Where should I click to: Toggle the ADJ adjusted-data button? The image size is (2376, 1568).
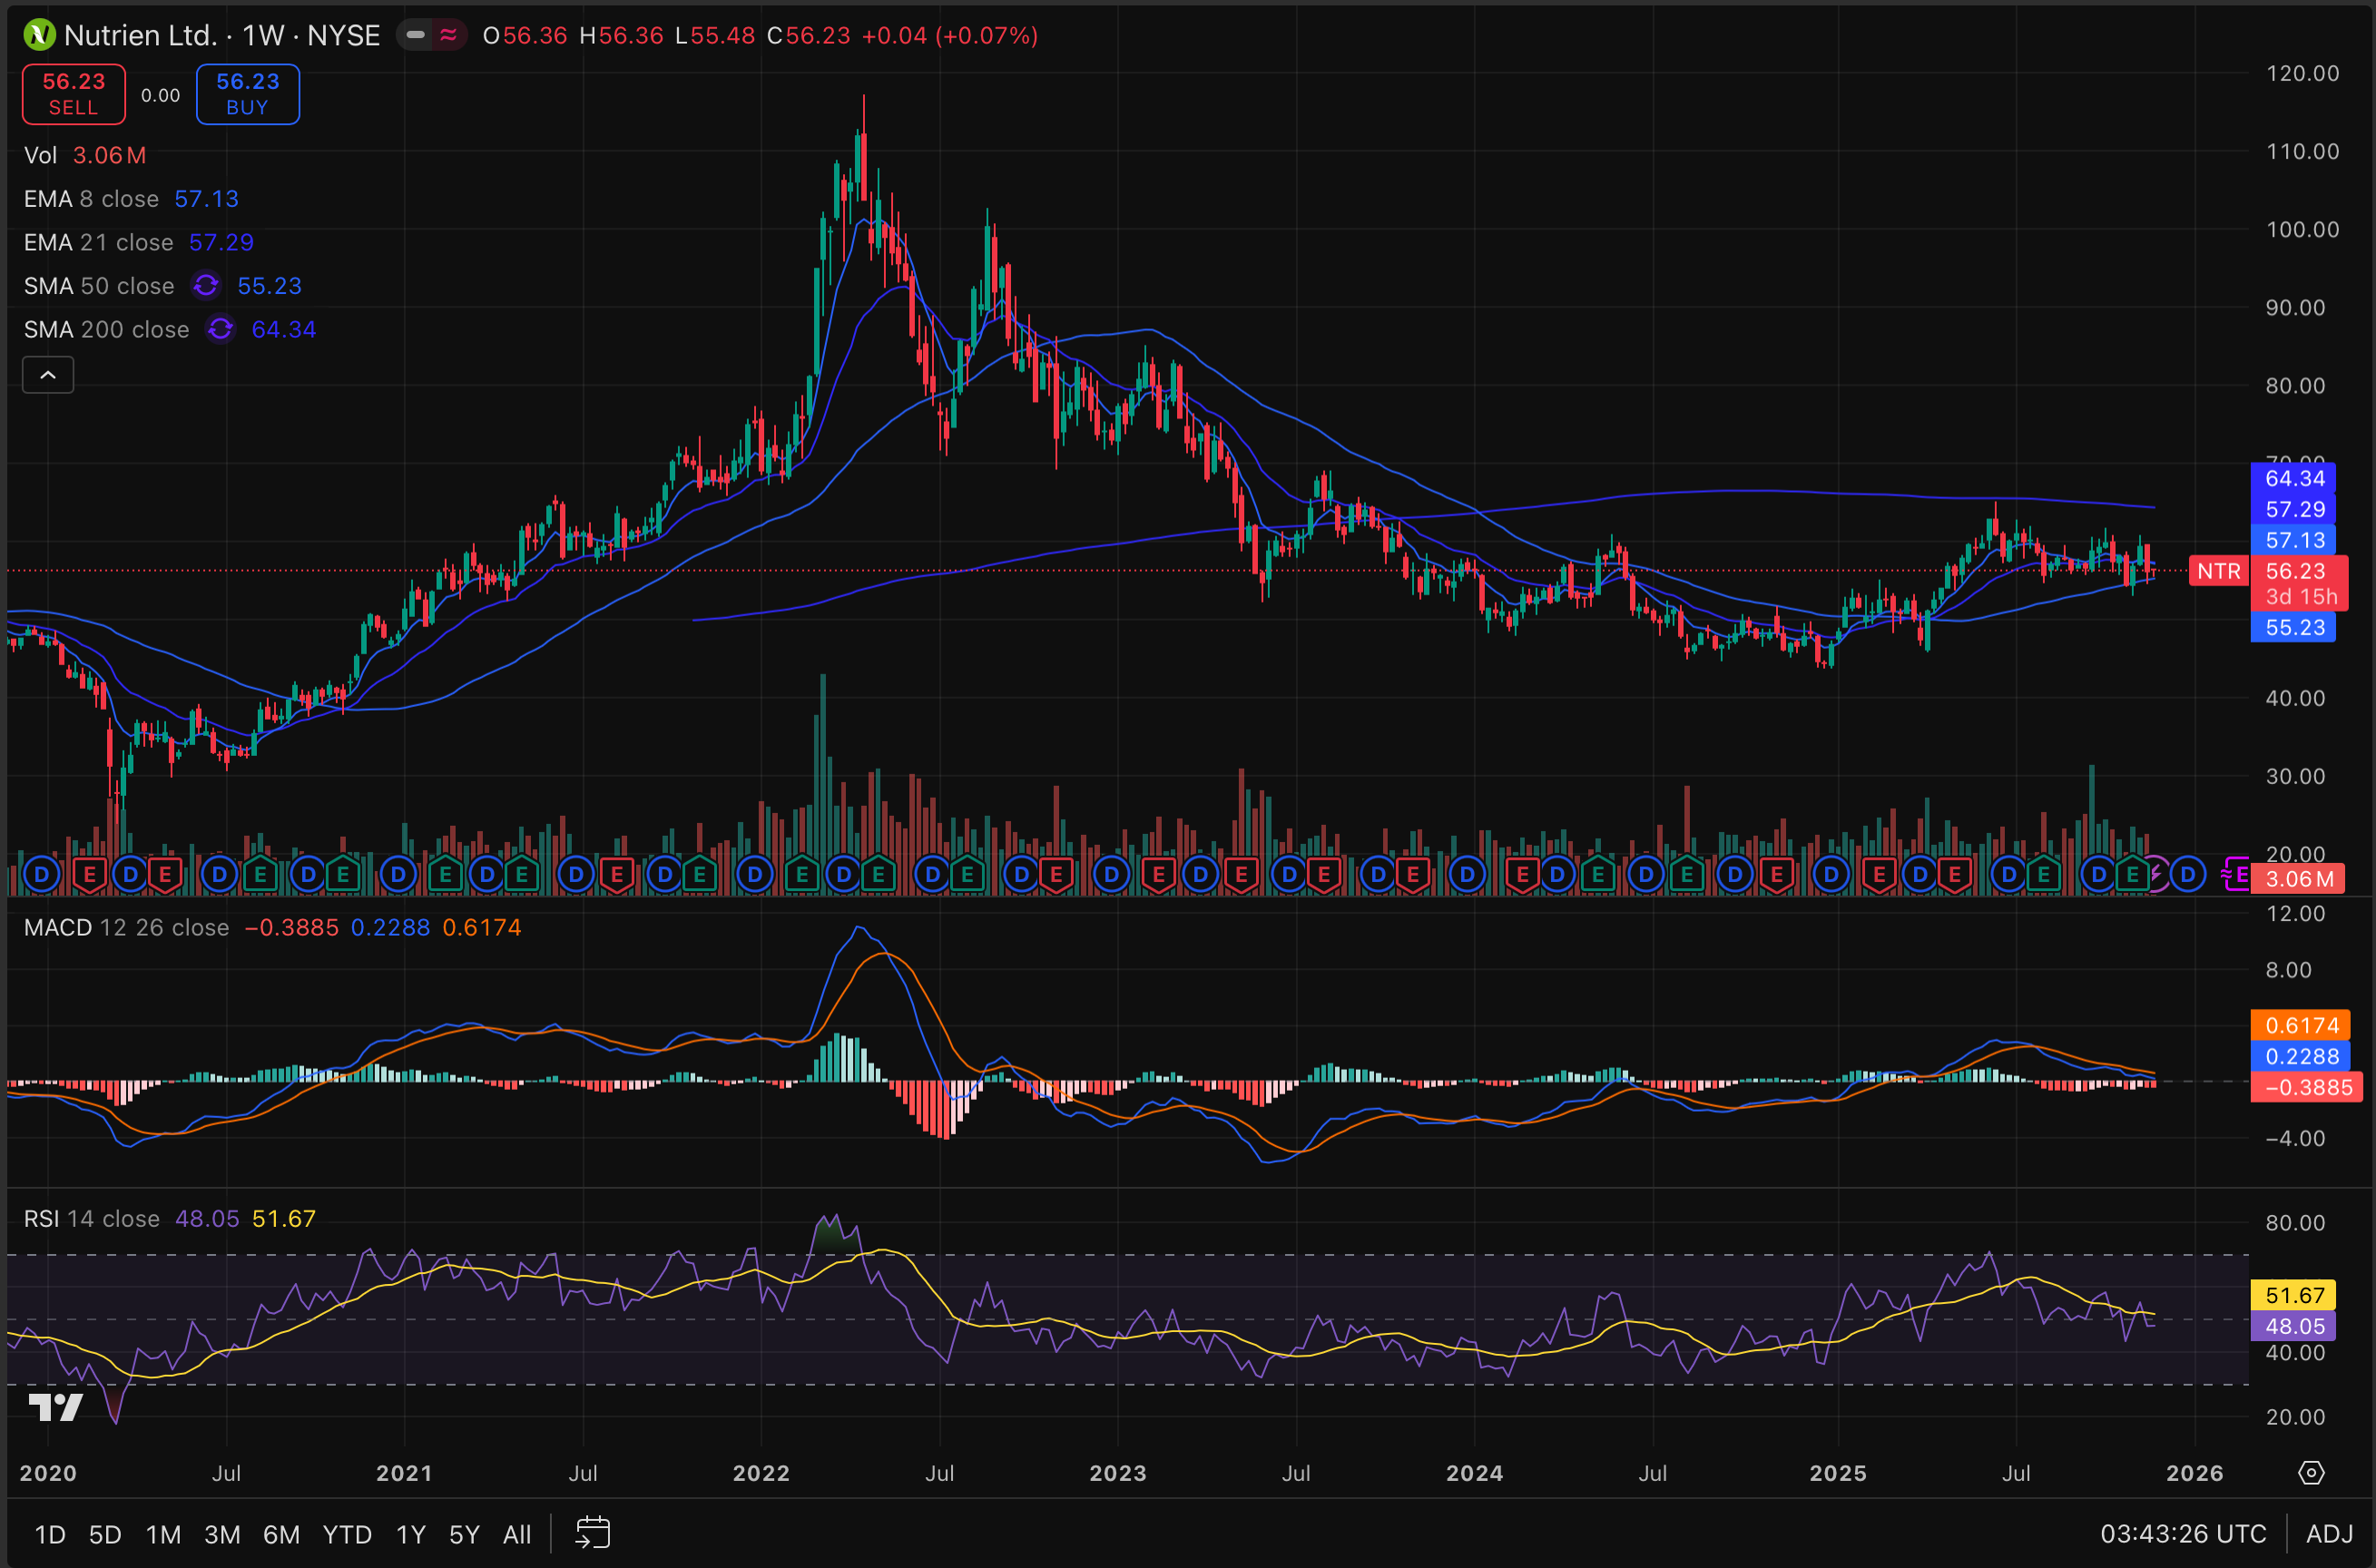point(2329,1533)
